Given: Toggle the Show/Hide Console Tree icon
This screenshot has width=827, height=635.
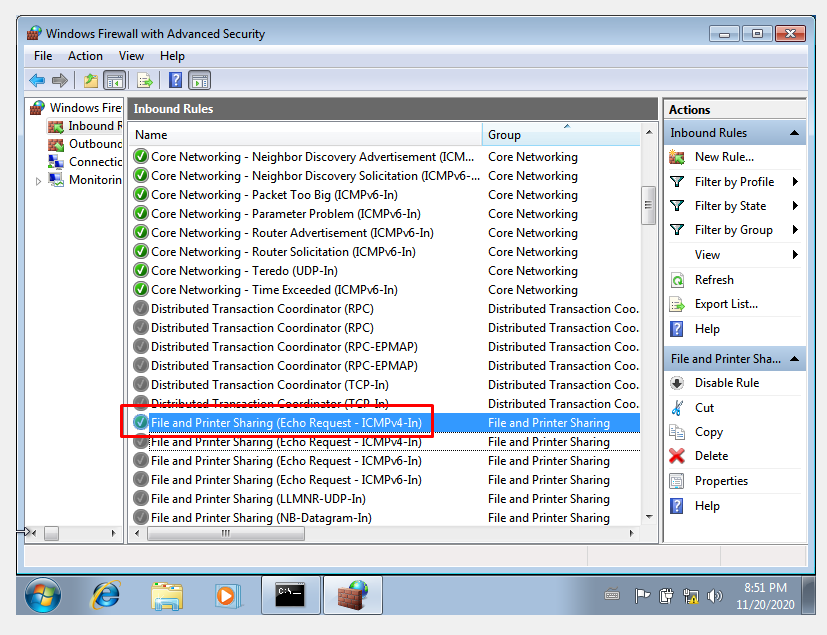Looking at the screenshot, I should click(114, 81).
